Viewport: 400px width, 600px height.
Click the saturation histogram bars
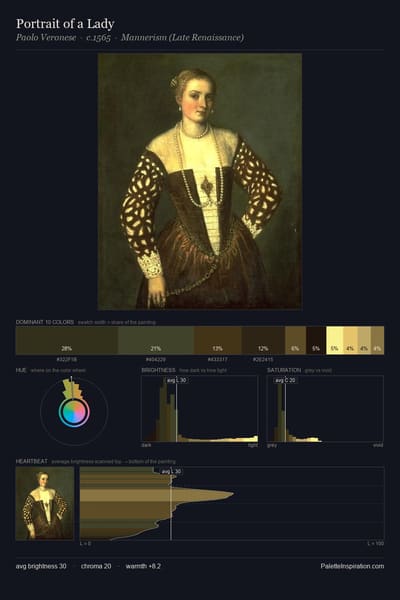pyautogui.click(x=295, y=411)
